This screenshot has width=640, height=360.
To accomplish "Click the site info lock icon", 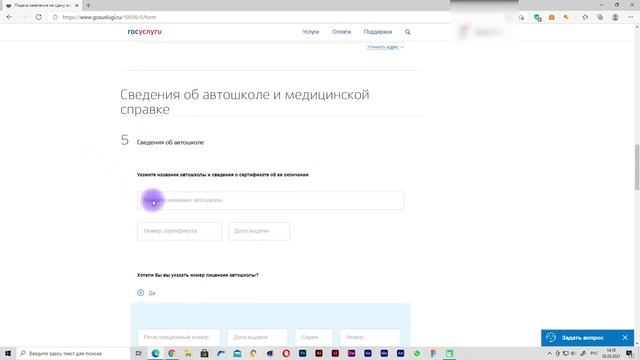I will pyautogui.click(x=56, y=17).
